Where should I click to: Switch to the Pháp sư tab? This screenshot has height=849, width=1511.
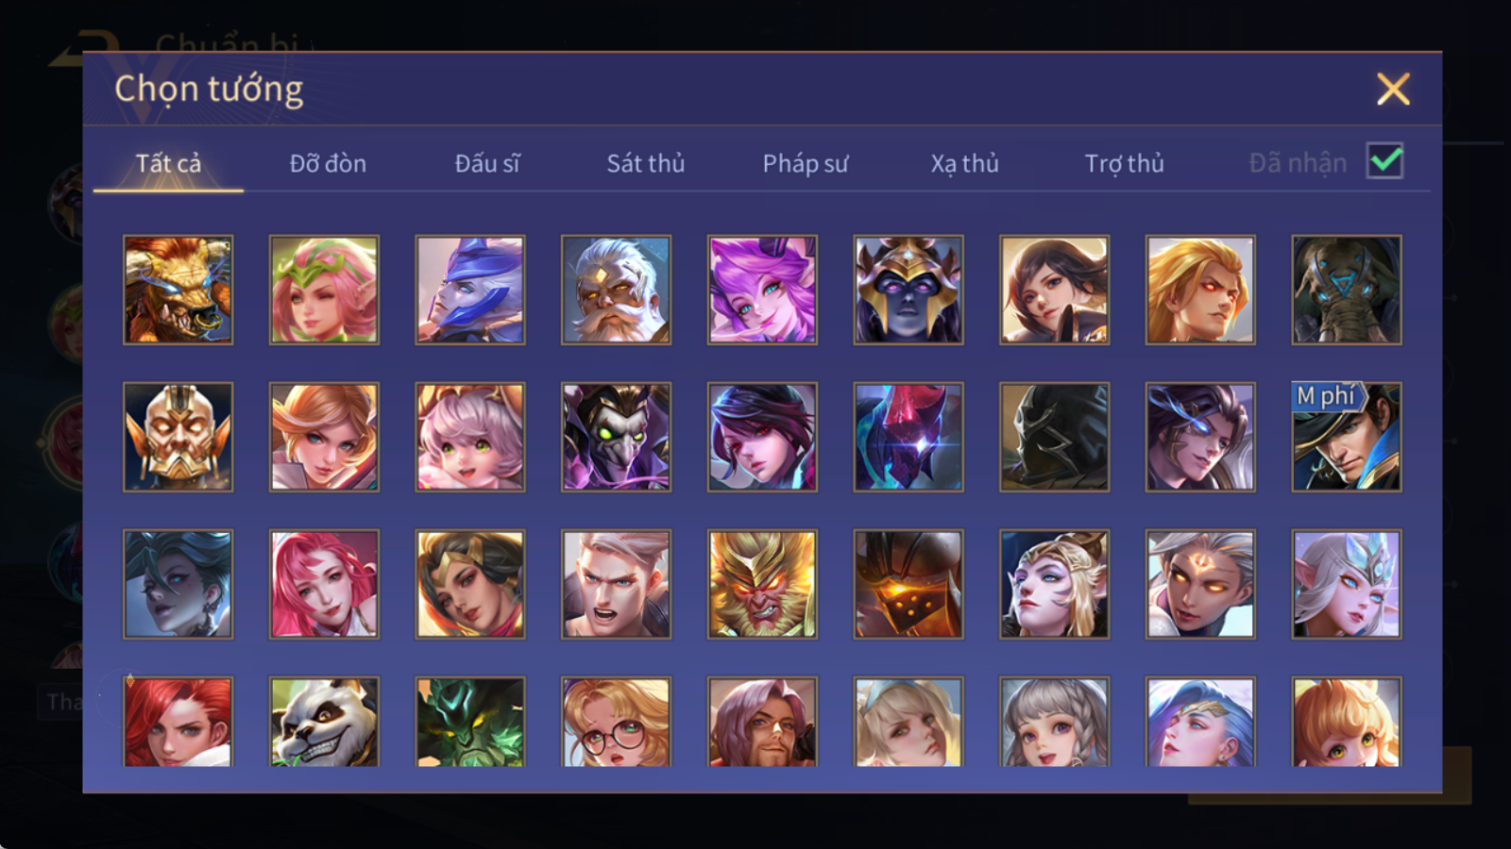pyautogui.click(x=805, y=163)
